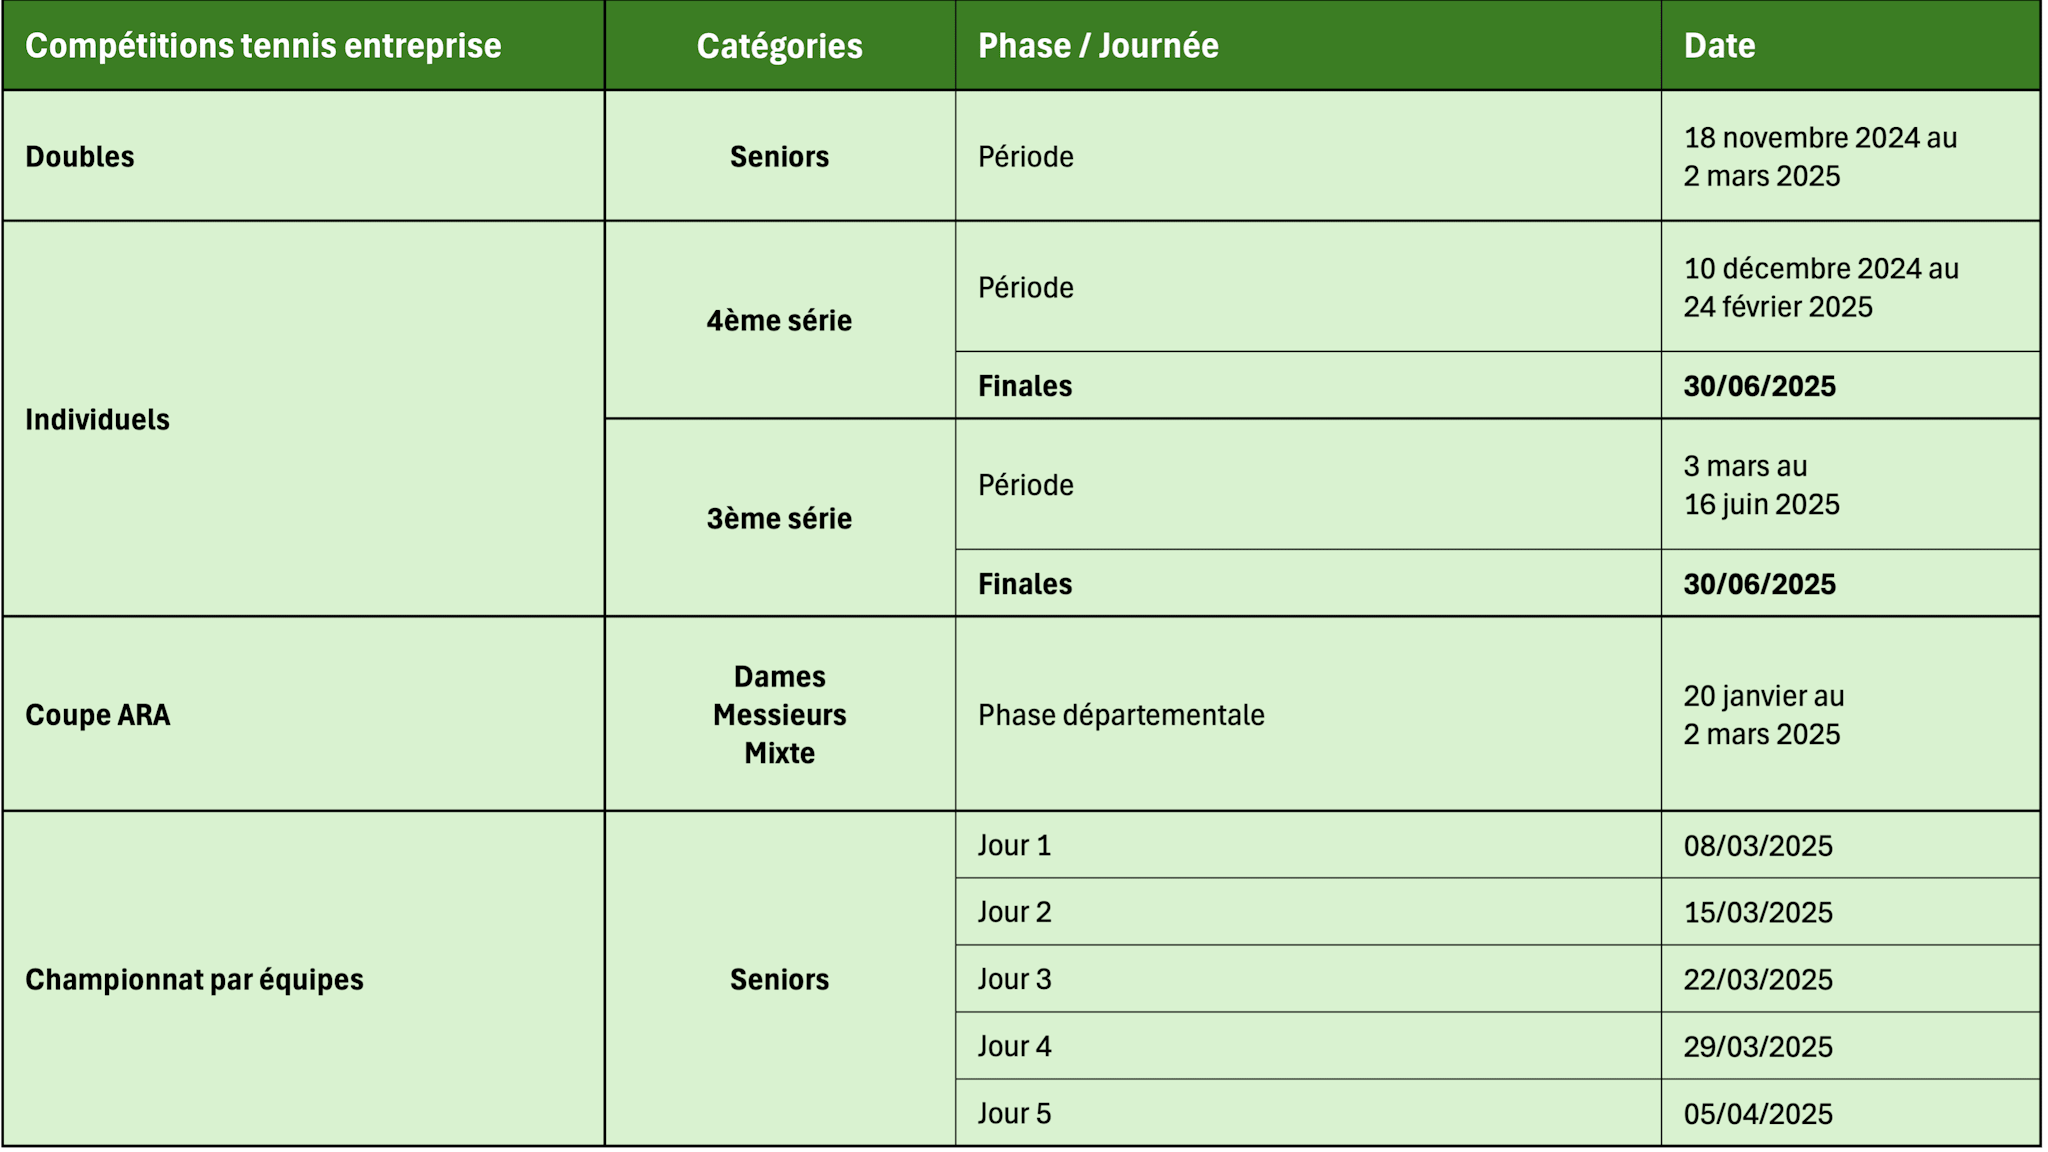The image size is (2048, 1152).
Task: Select the "Individuels" competition cell
Action: point(98,419)
